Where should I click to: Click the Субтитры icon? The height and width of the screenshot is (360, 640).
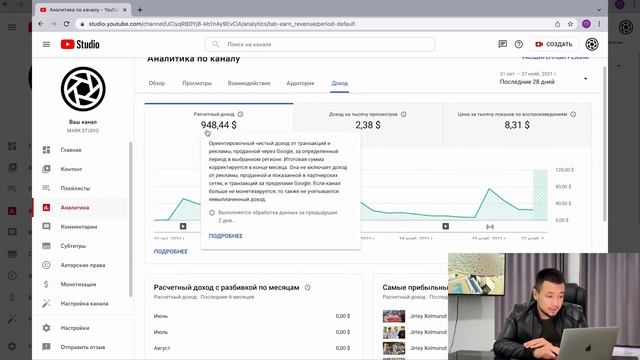coord(47,246)
